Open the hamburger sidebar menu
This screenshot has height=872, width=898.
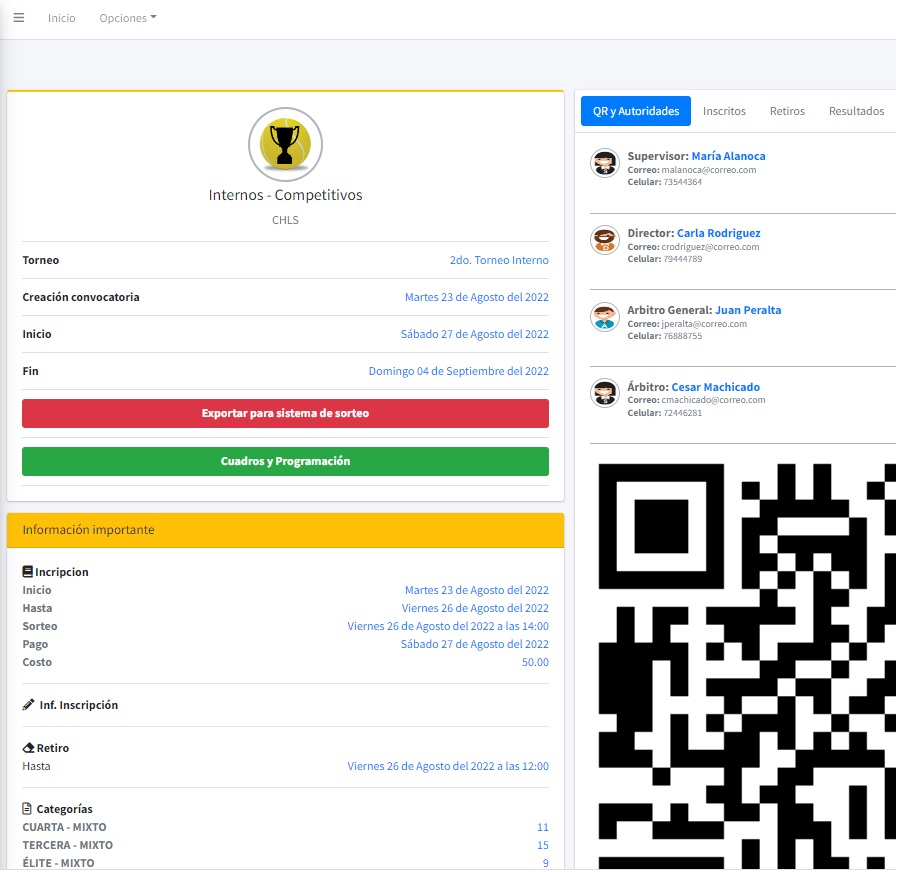(18, 18)
